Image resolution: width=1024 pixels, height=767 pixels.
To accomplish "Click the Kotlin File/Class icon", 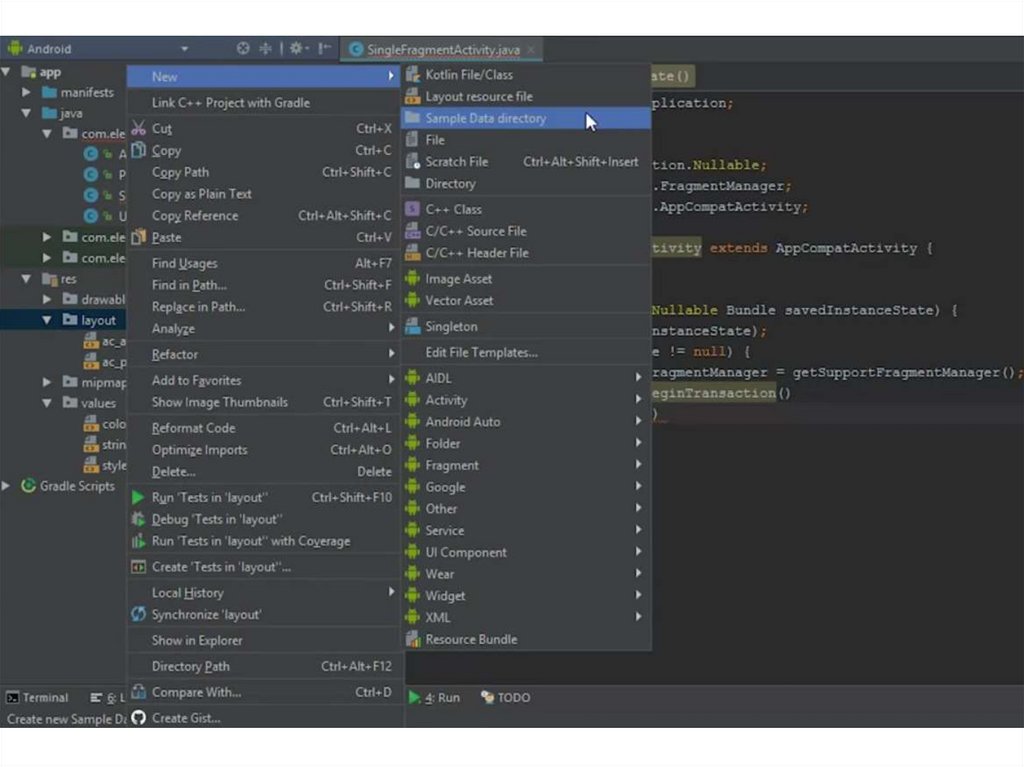I will click(x=413, y=75).
